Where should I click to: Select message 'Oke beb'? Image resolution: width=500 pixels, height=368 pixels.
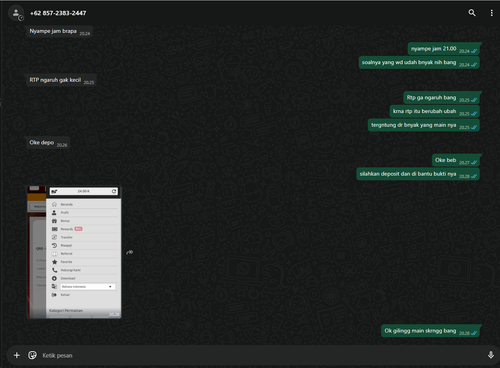tap(456, 160)
